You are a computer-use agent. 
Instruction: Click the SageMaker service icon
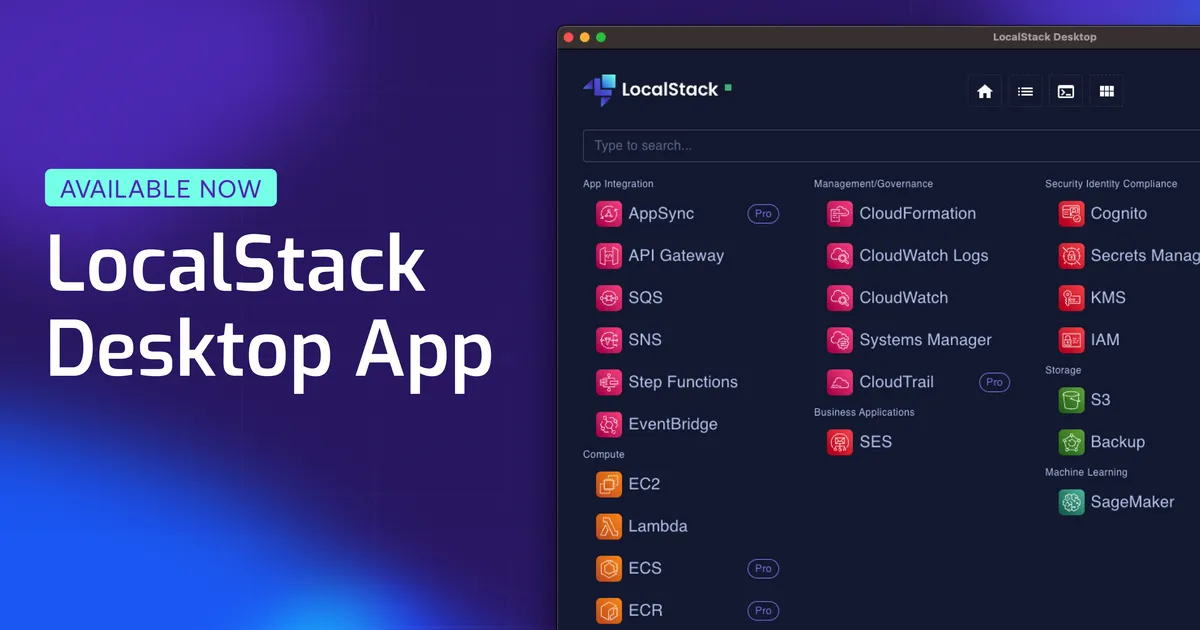pos(1071,502)
